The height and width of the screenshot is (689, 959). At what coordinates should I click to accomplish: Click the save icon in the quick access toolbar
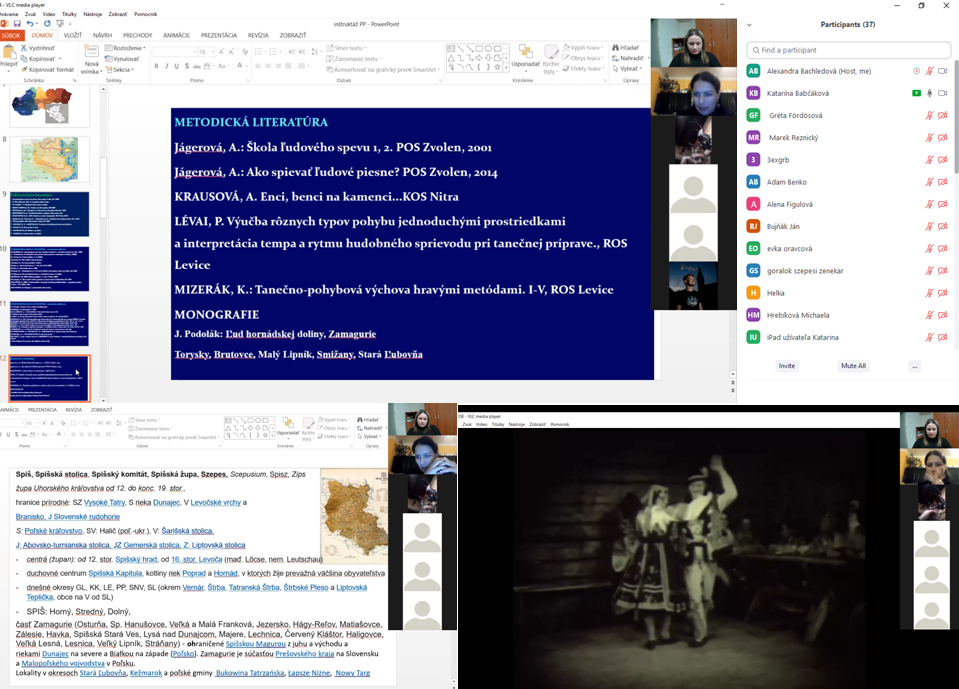coord(18,23)
